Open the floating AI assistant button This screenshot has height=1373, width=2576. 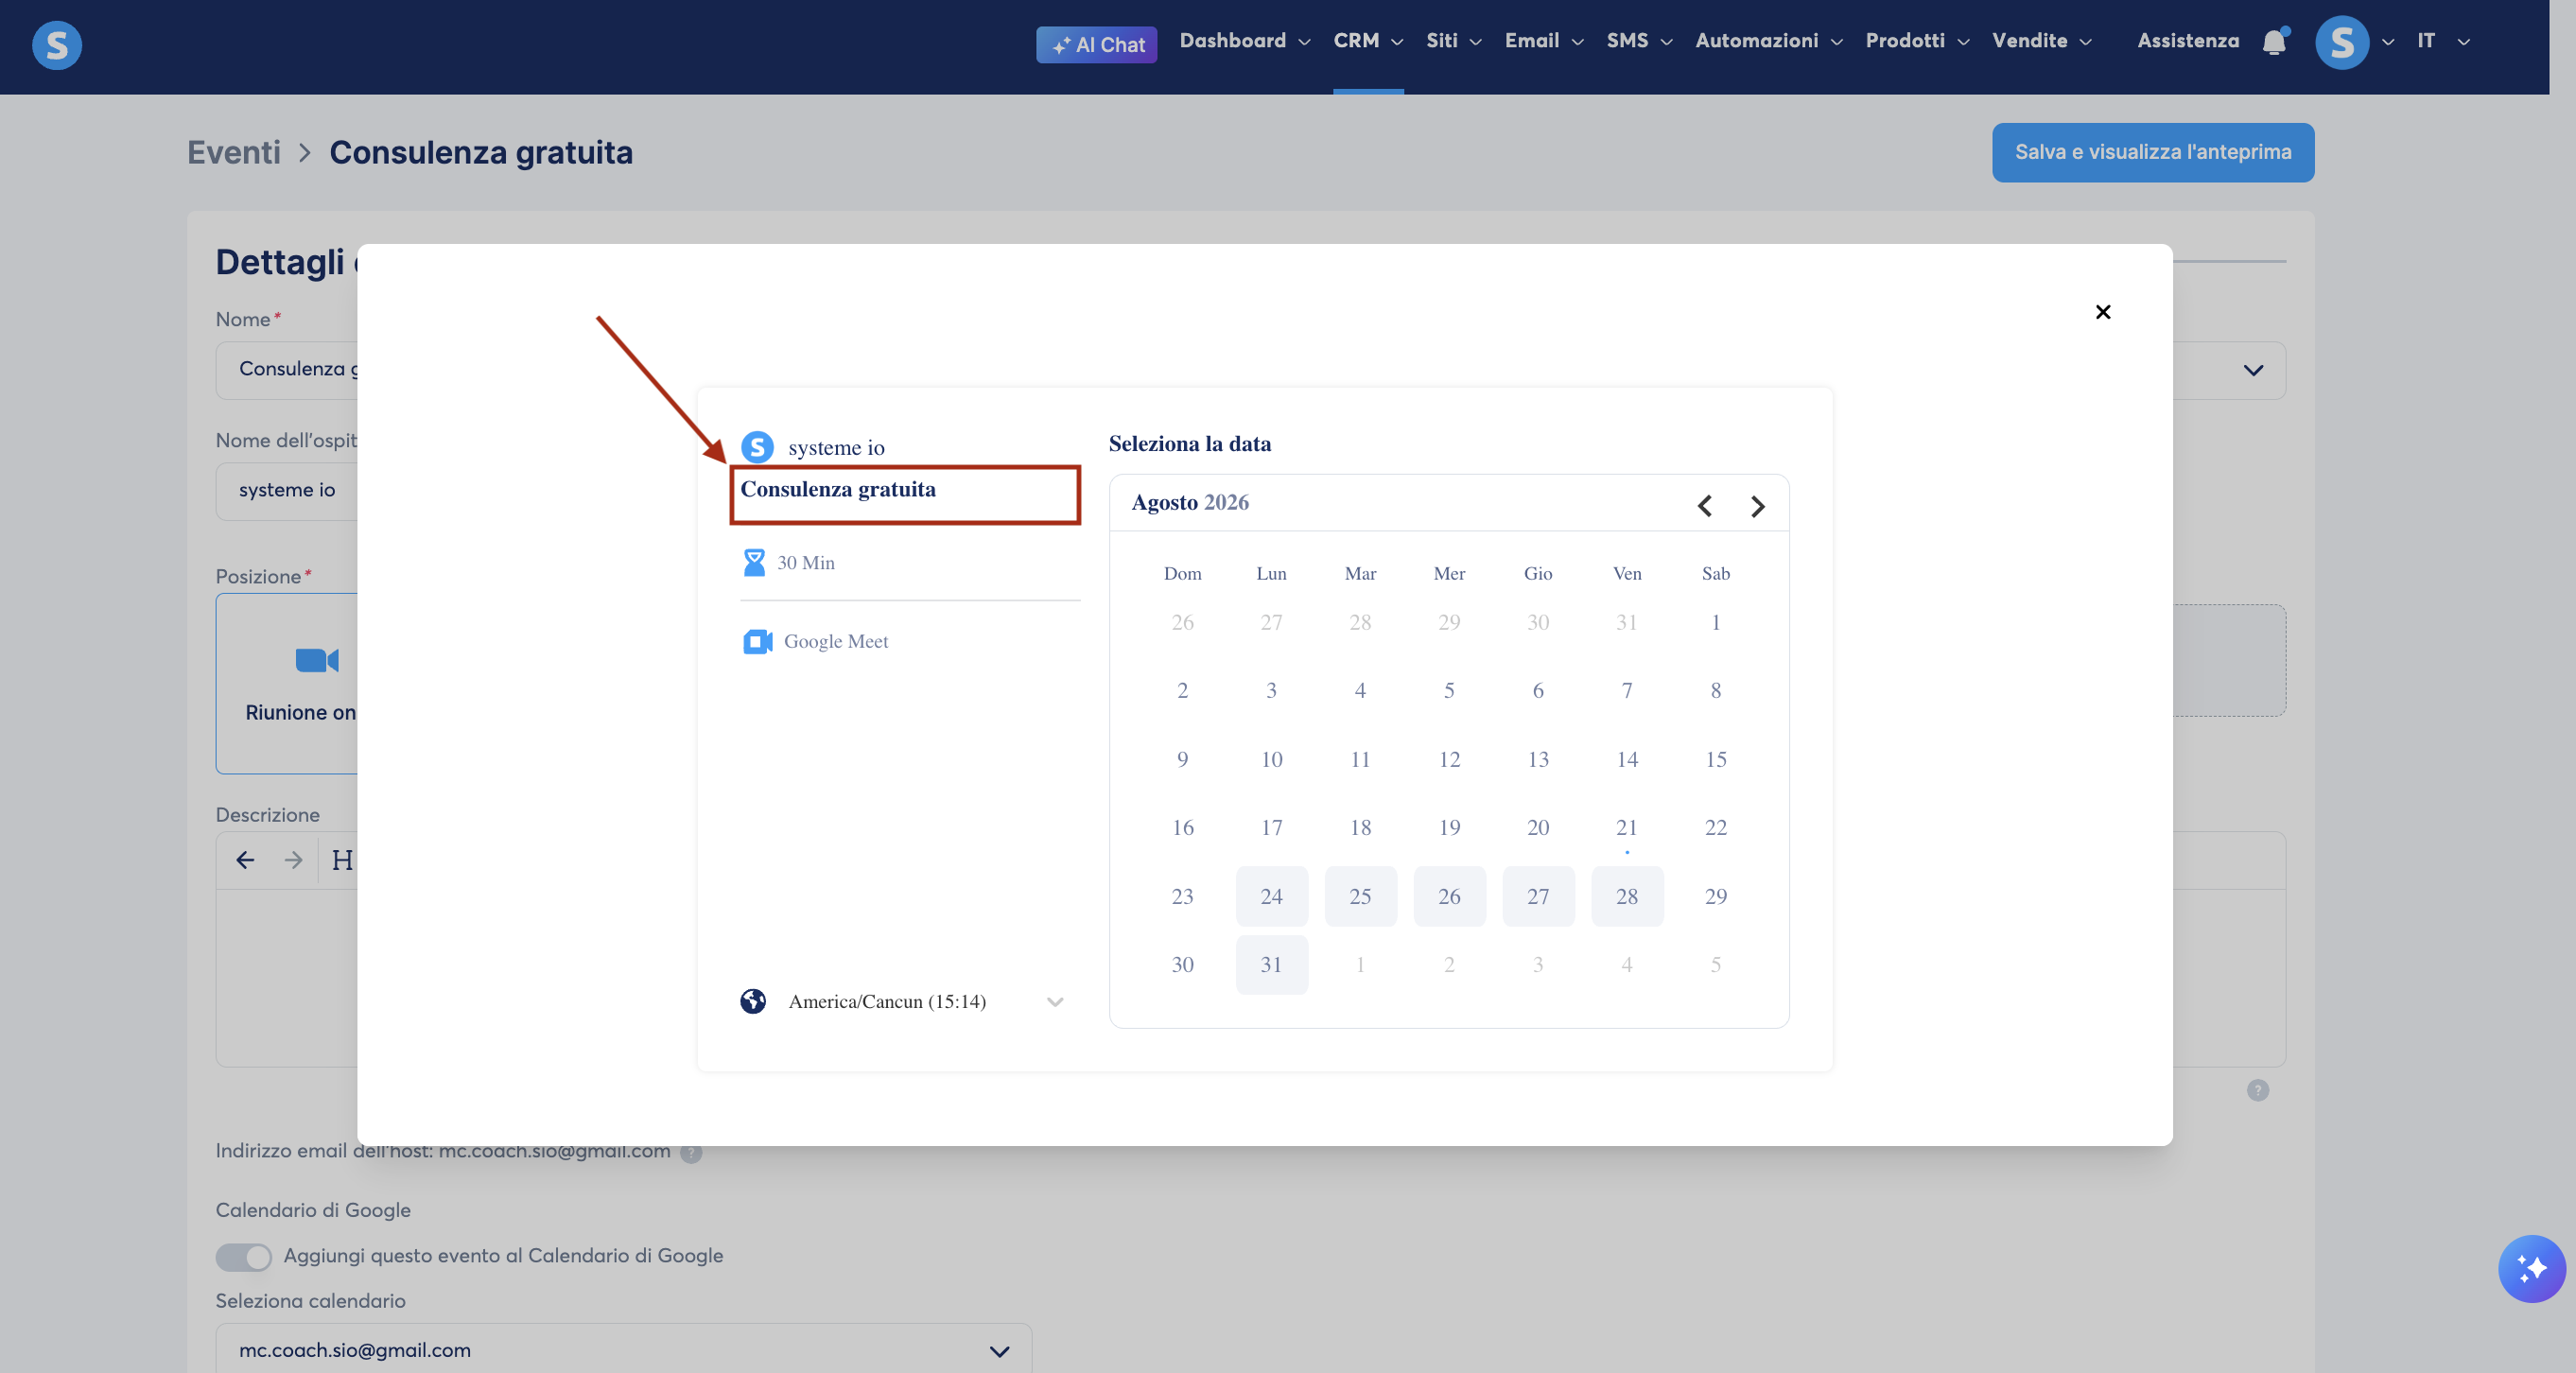2531,1268
